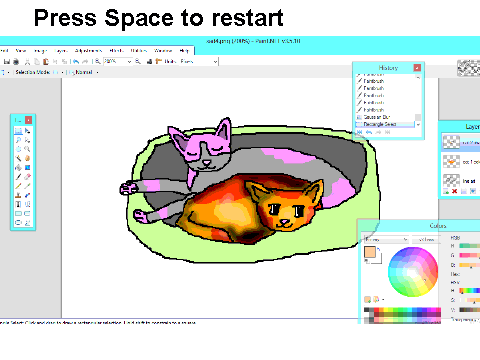
Task: Select the Freeform Shape tool
Action: [27, 222]
